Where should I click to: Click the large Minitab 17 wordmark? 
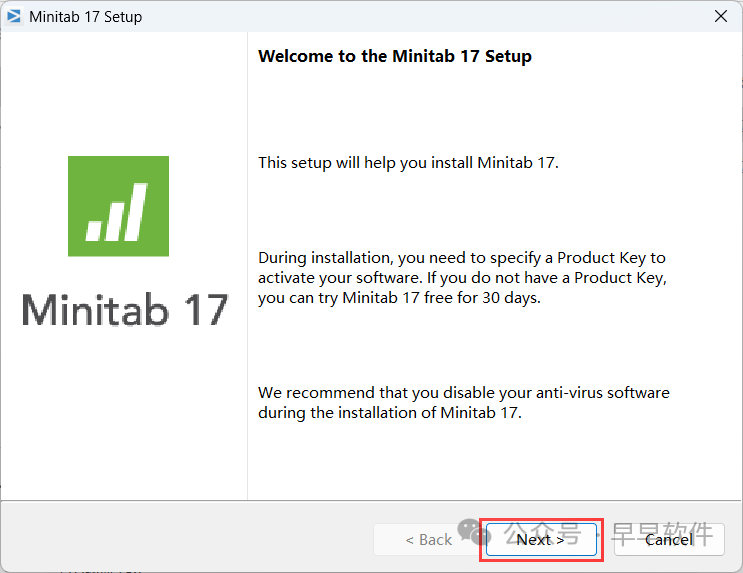pyautogui.click(x=125, y=309)
